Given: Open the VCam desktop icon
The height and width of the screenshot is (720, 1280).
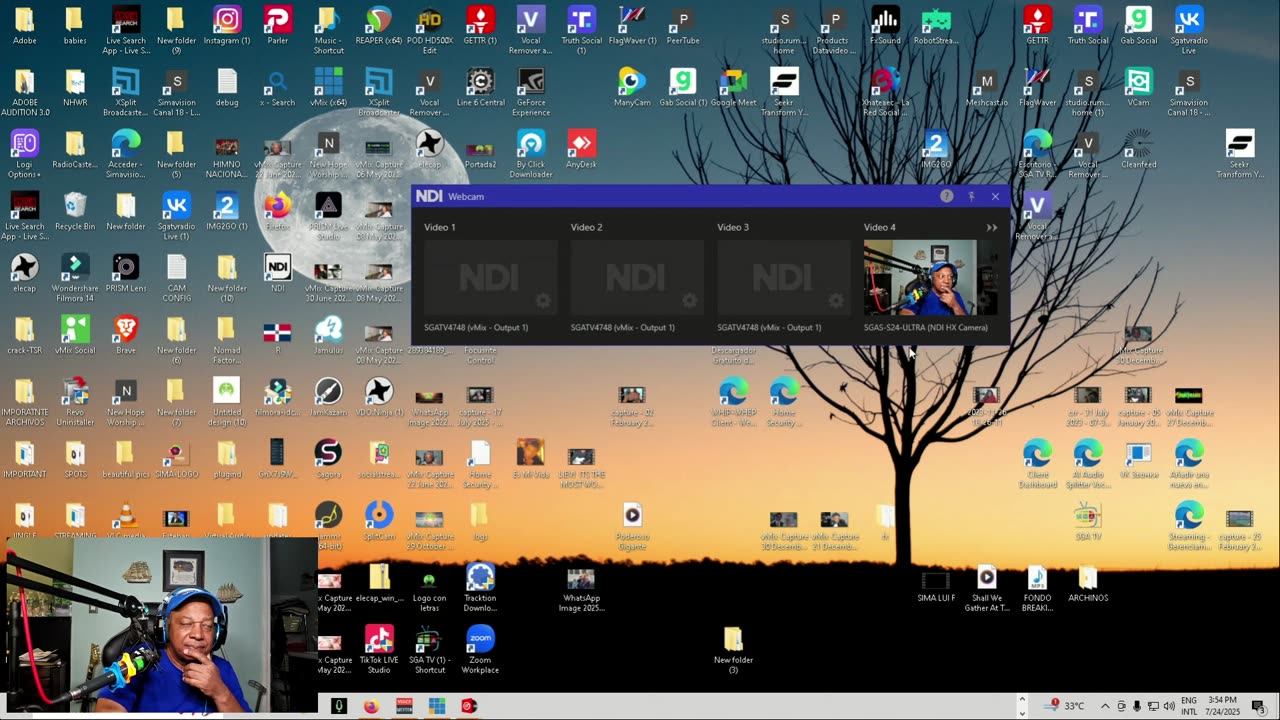Looking at the screenshot, I should 1138,88.
